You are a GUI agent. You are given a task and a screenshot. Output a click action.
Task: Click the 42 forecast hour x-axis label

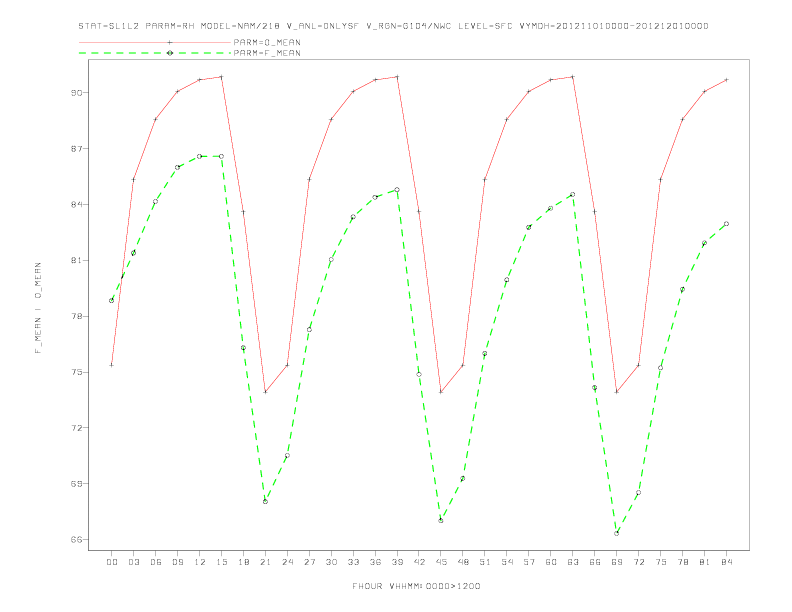[419, 562]
